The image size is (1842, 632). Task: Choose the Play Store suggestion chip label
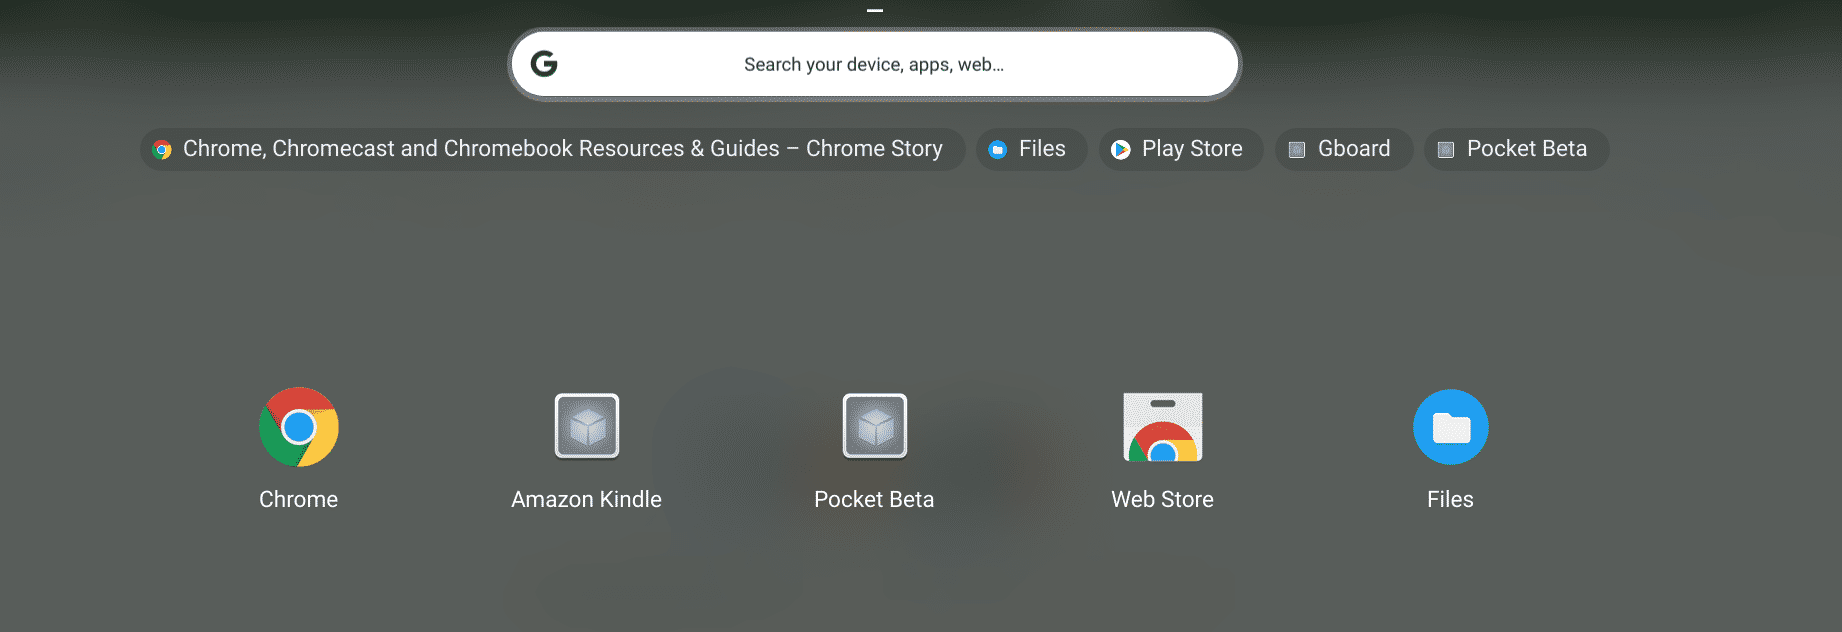point(1192,149)
